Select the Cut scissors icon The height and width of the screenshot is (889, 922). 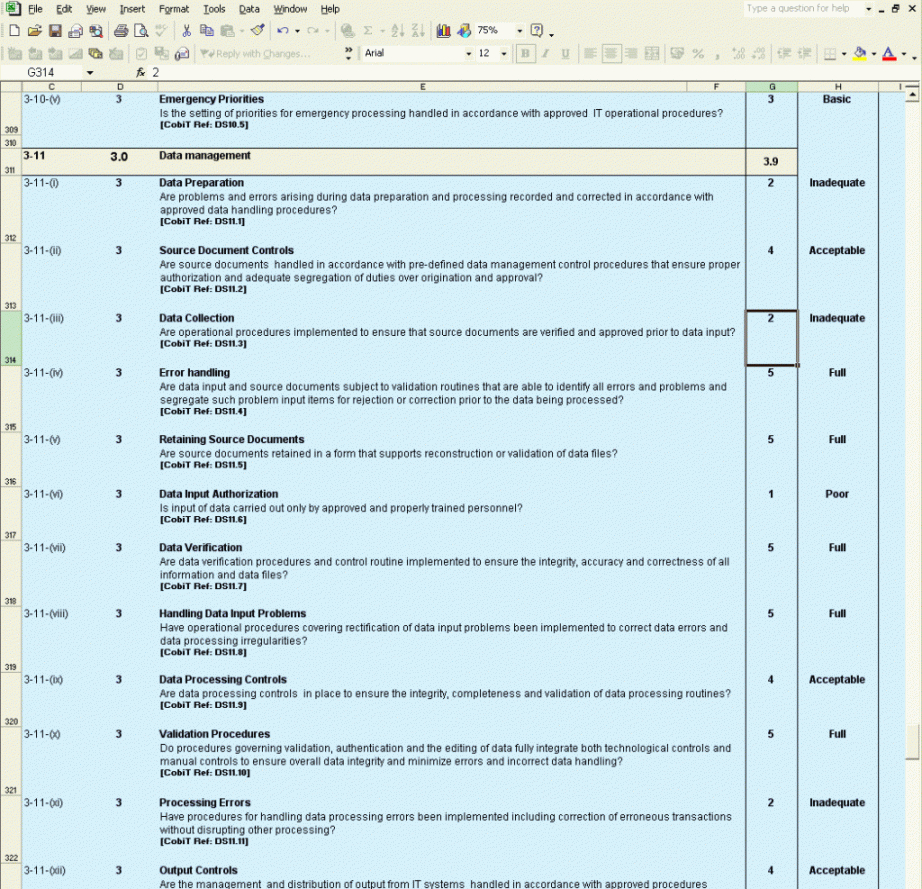186,31
